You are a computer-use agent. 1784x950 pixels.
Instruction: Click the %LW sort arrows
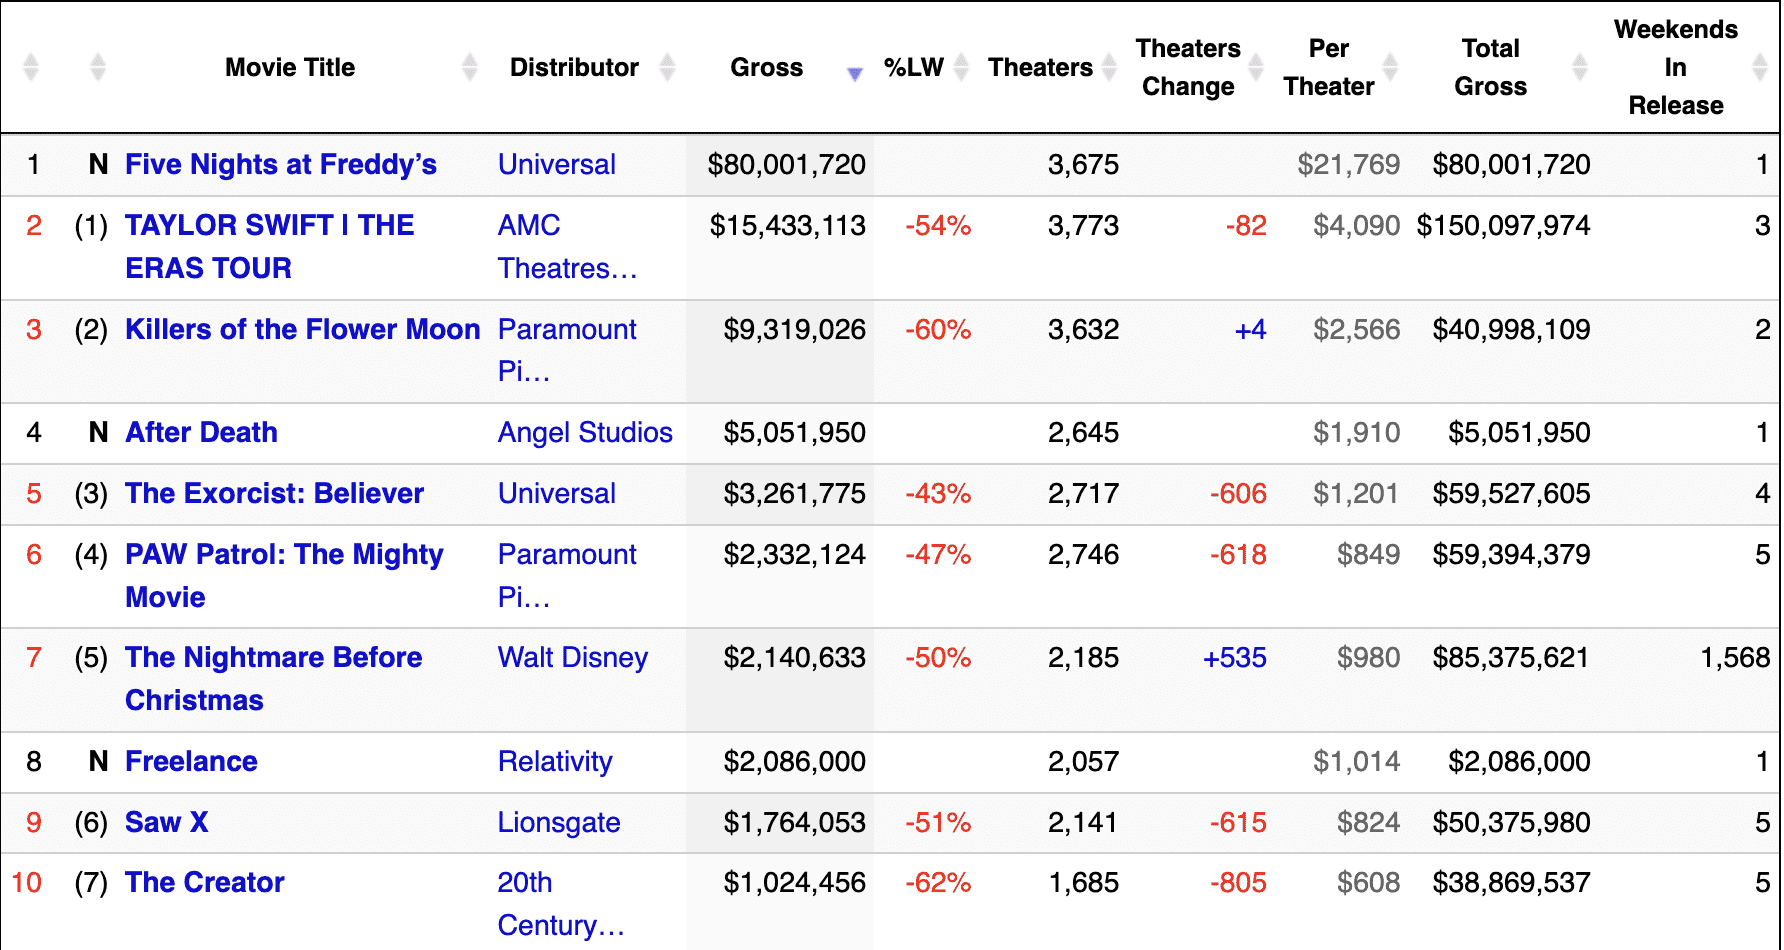tap(961, 67)
